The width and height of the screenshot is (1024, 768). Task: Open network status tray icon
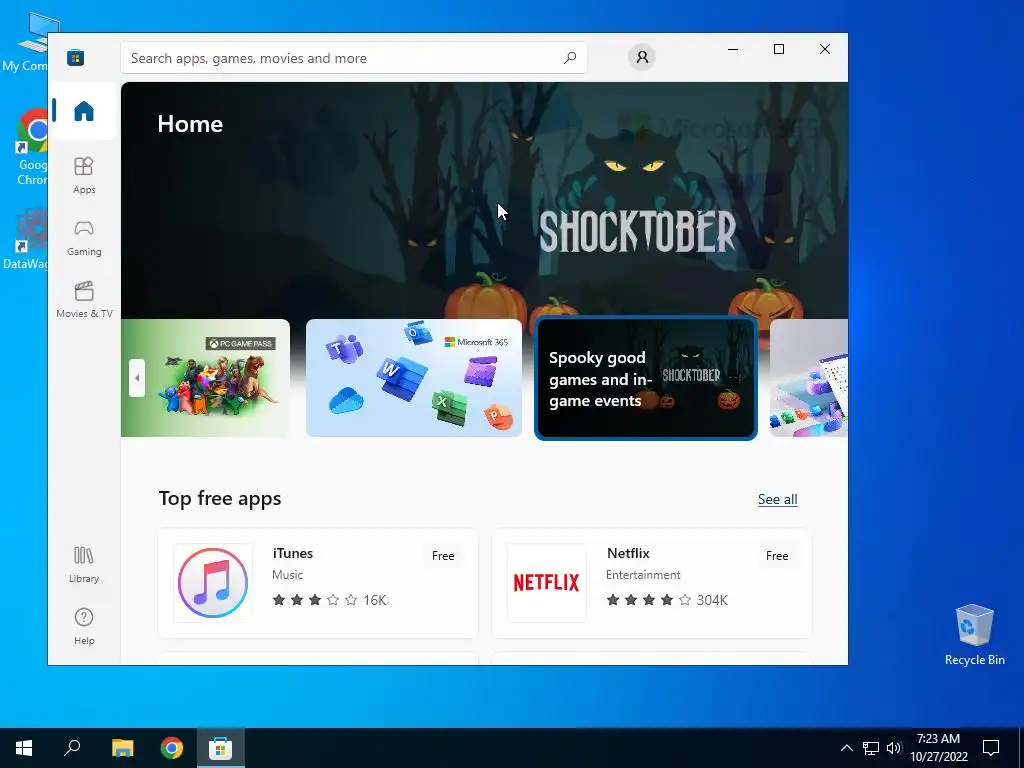pyautogui.click(x=871, y=748)
